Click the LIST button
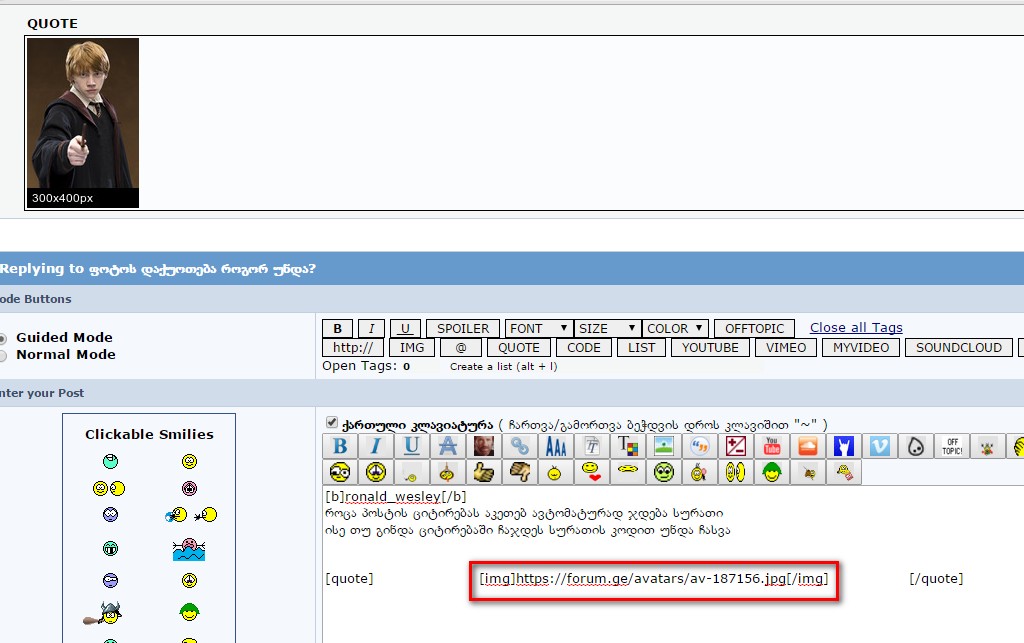This screenshot has width=1024, height=643. [x=641, y=347]
